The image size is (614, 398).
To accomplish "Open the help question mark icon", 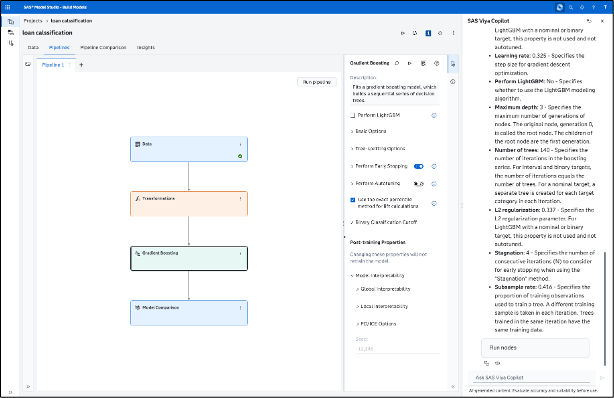I will click(594, 7).
